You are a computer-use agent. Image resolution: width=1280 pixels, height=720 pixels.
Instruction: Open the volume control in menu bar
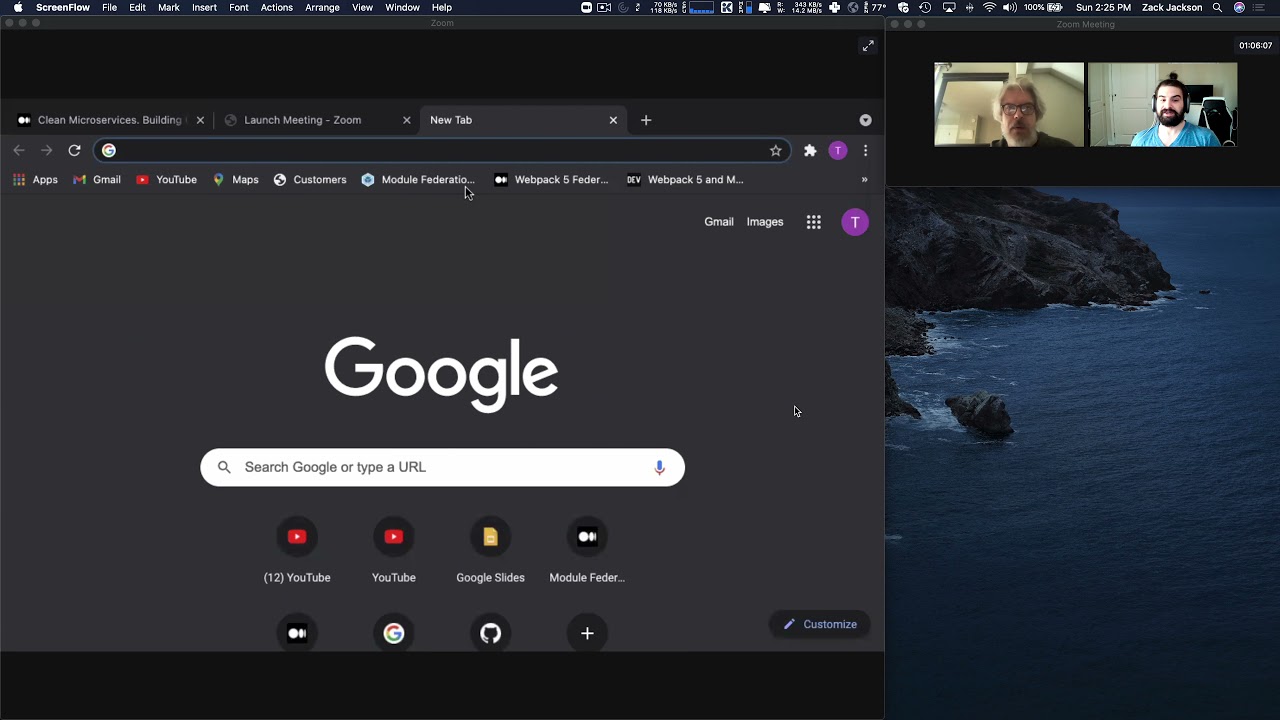pyautogui.click(x=1010, y=7)
